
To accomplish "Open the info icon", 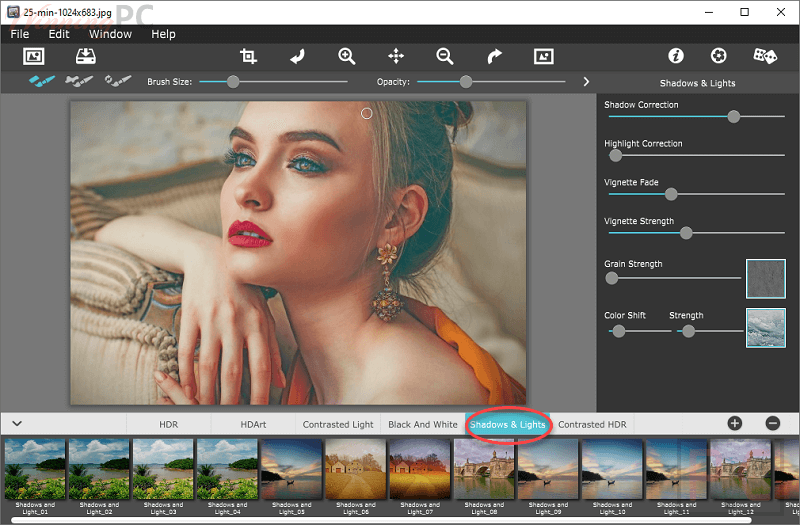I will click(x=676, y=56).
